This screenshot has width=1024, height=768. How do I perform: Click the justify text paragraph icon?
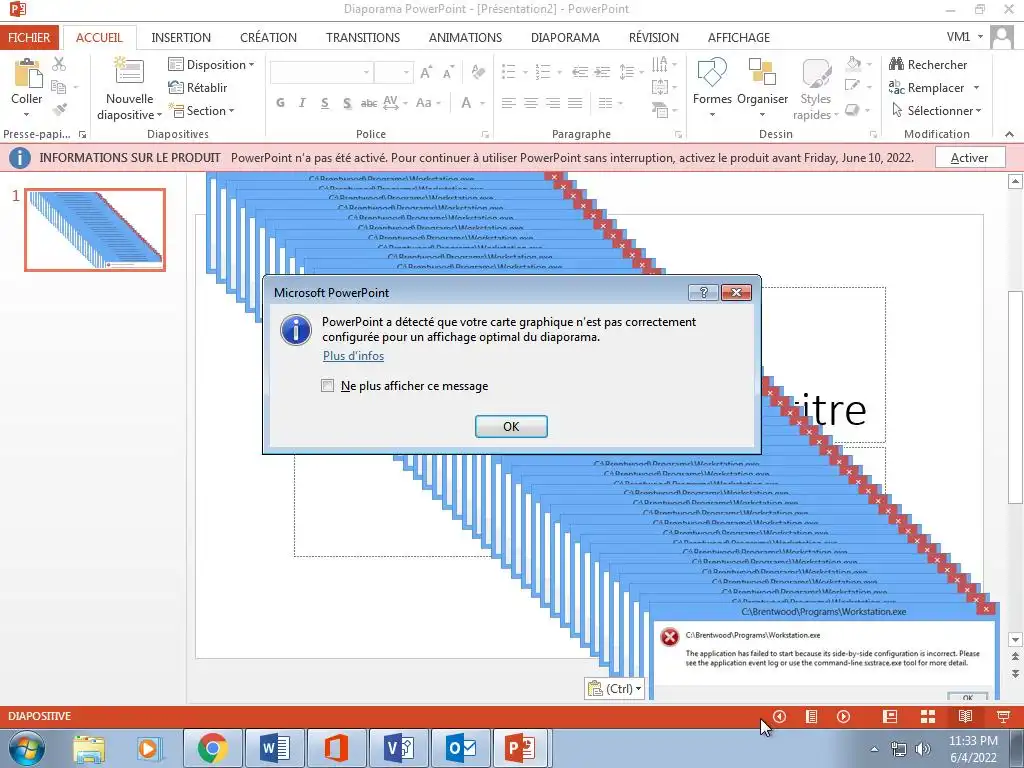[575, 103]
